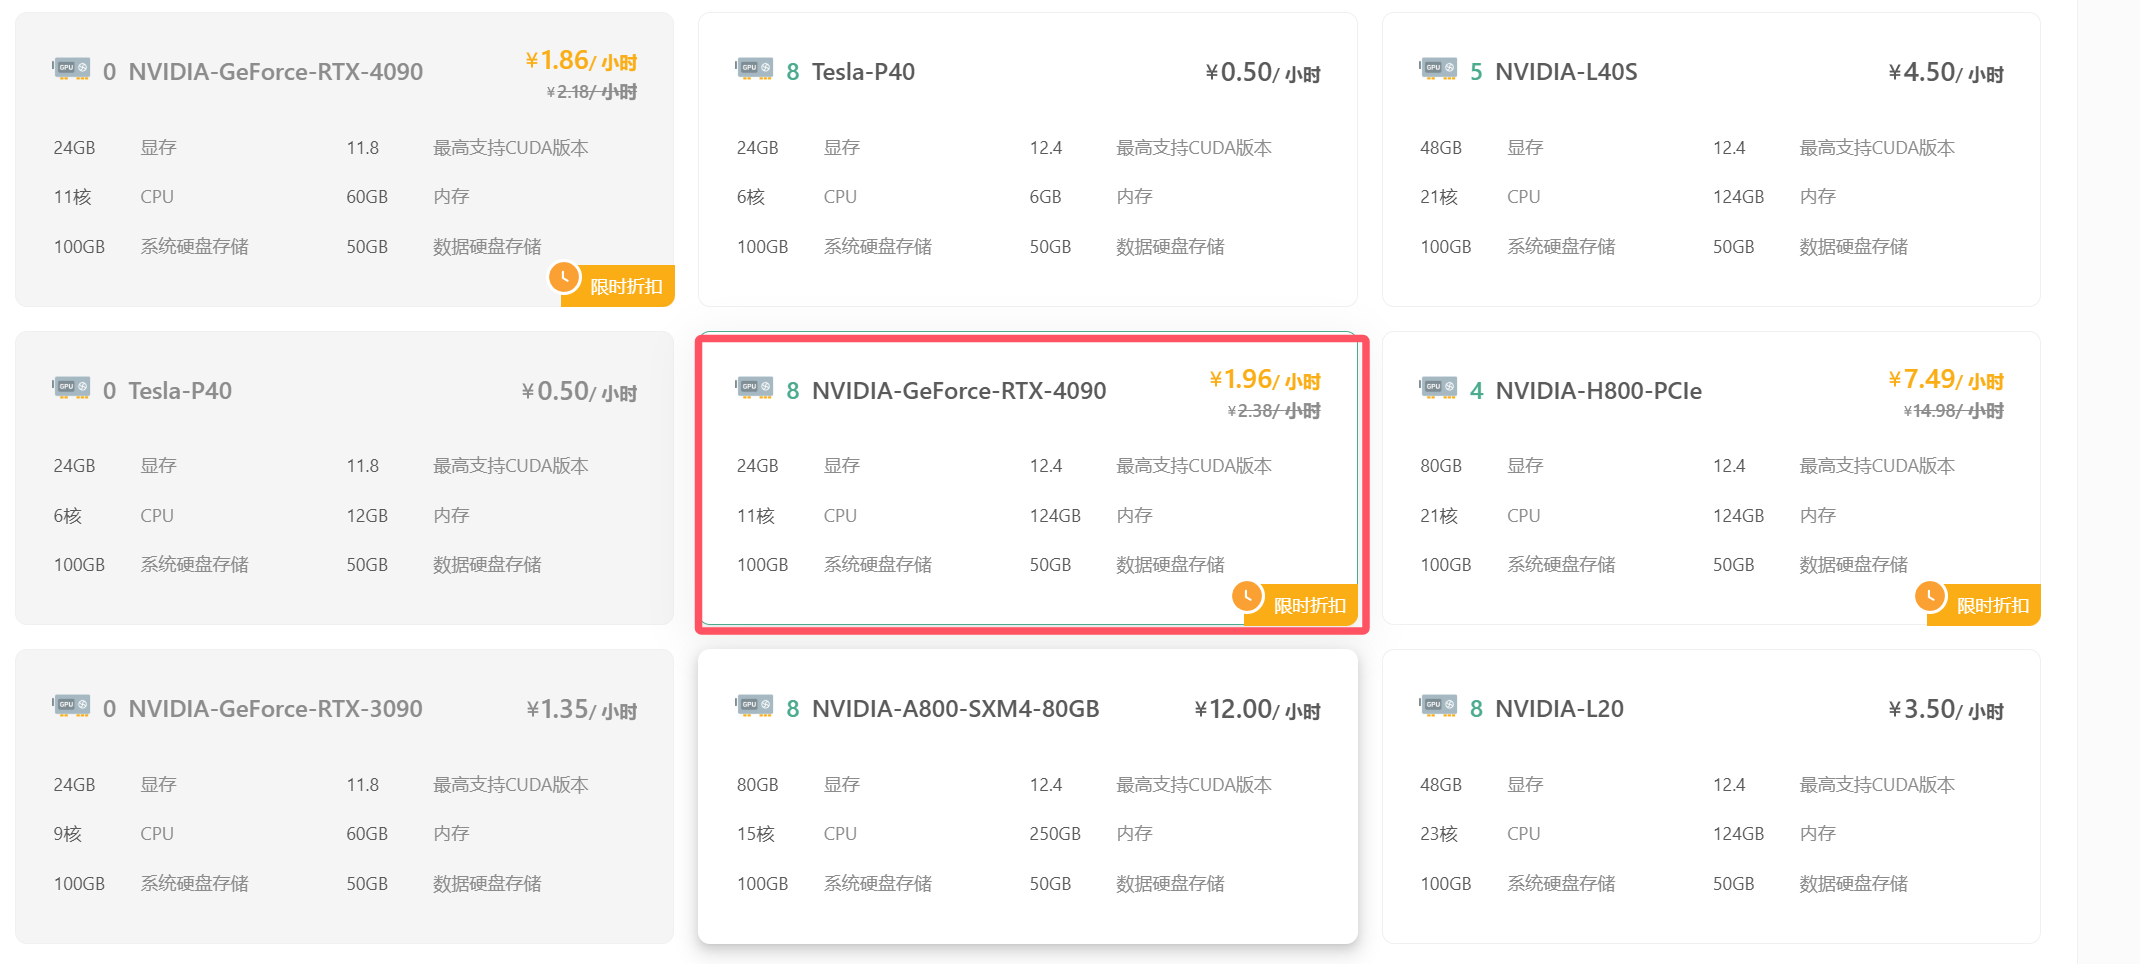Select the NVIDIA-L40S card title
This screenshot has width=2140, height=964.
pos(1566,72)
